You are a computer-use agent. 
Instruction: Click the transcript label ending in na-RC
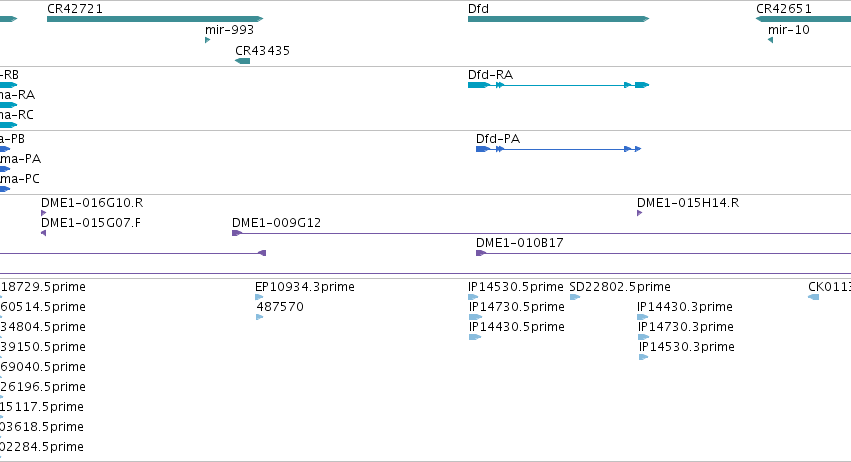point(17,115)
